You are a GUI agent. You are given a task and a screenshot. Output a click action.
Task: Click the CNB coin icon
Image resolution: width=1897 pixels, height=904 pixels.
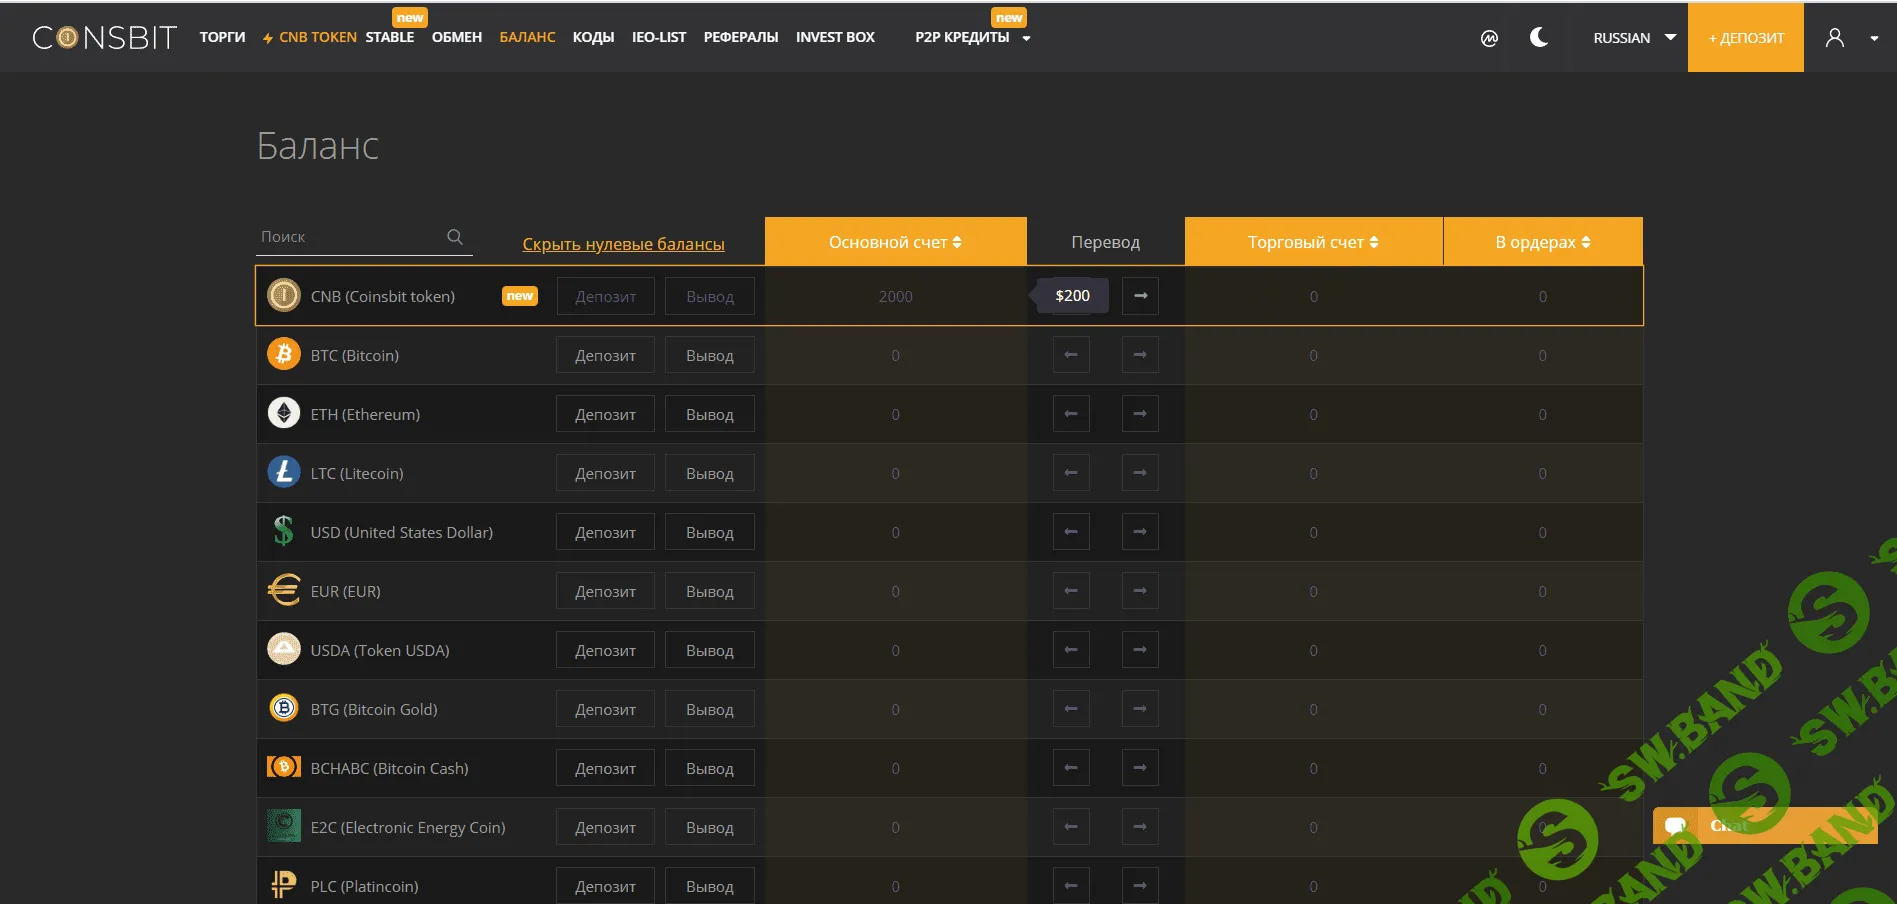pos(284,295)
